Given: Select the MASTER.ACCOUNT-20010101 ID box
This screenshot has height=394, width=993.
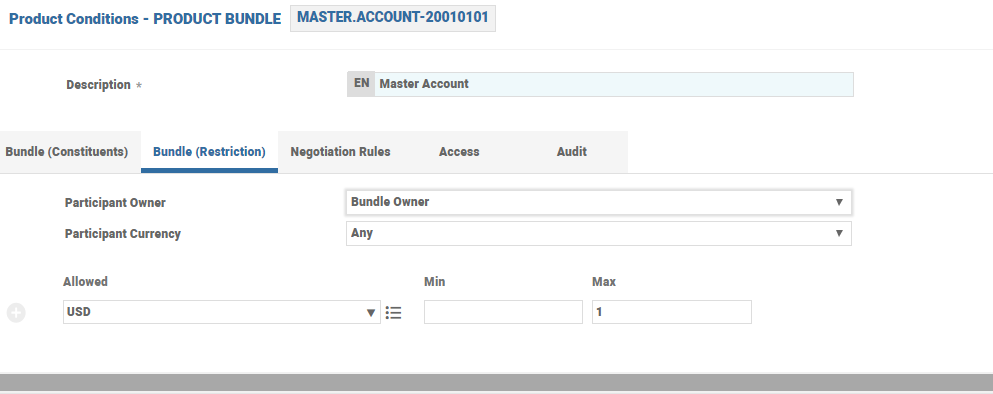Looking at the screenshot, I should click(x=393, y=18).
